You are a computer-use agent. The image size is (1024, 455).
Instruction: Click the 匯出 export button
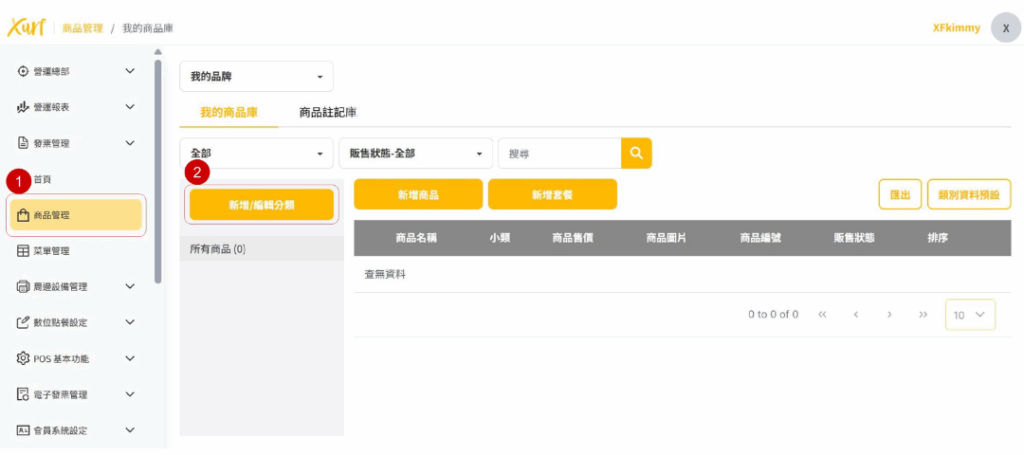(899, 195)
